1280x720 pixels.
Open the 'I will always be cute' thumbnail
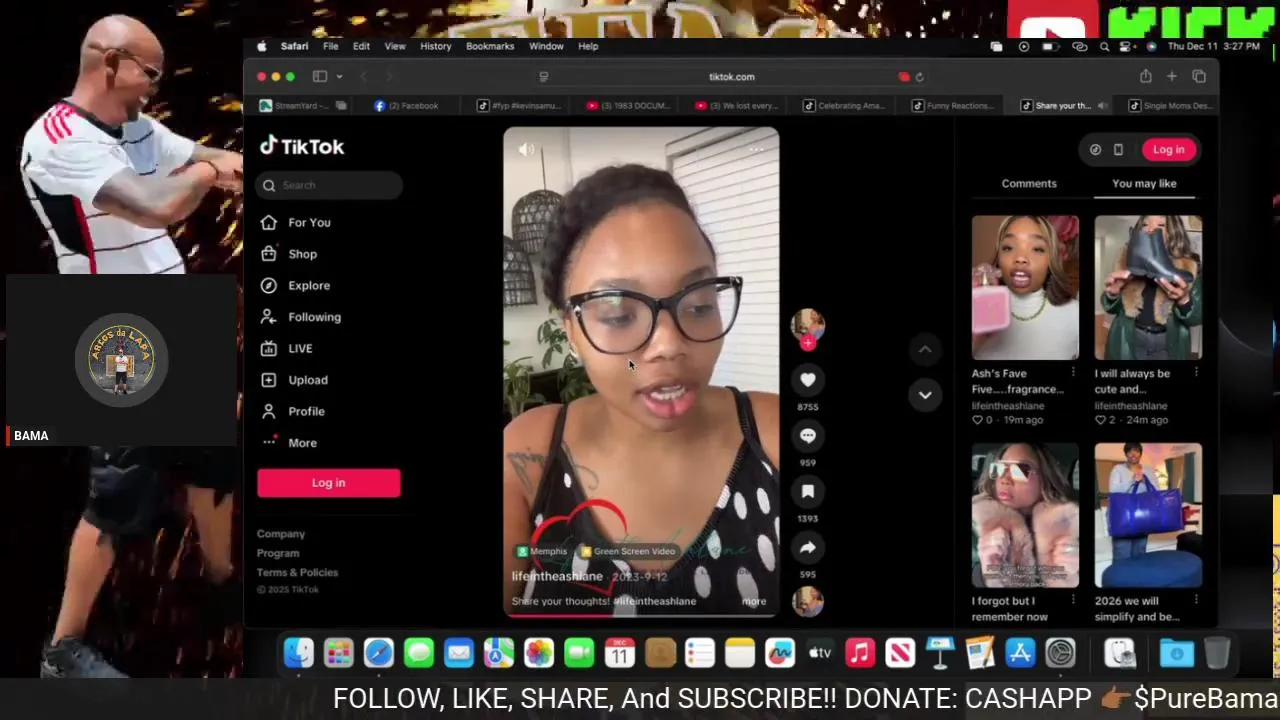pyautogui.click(x=1148, y=287)
